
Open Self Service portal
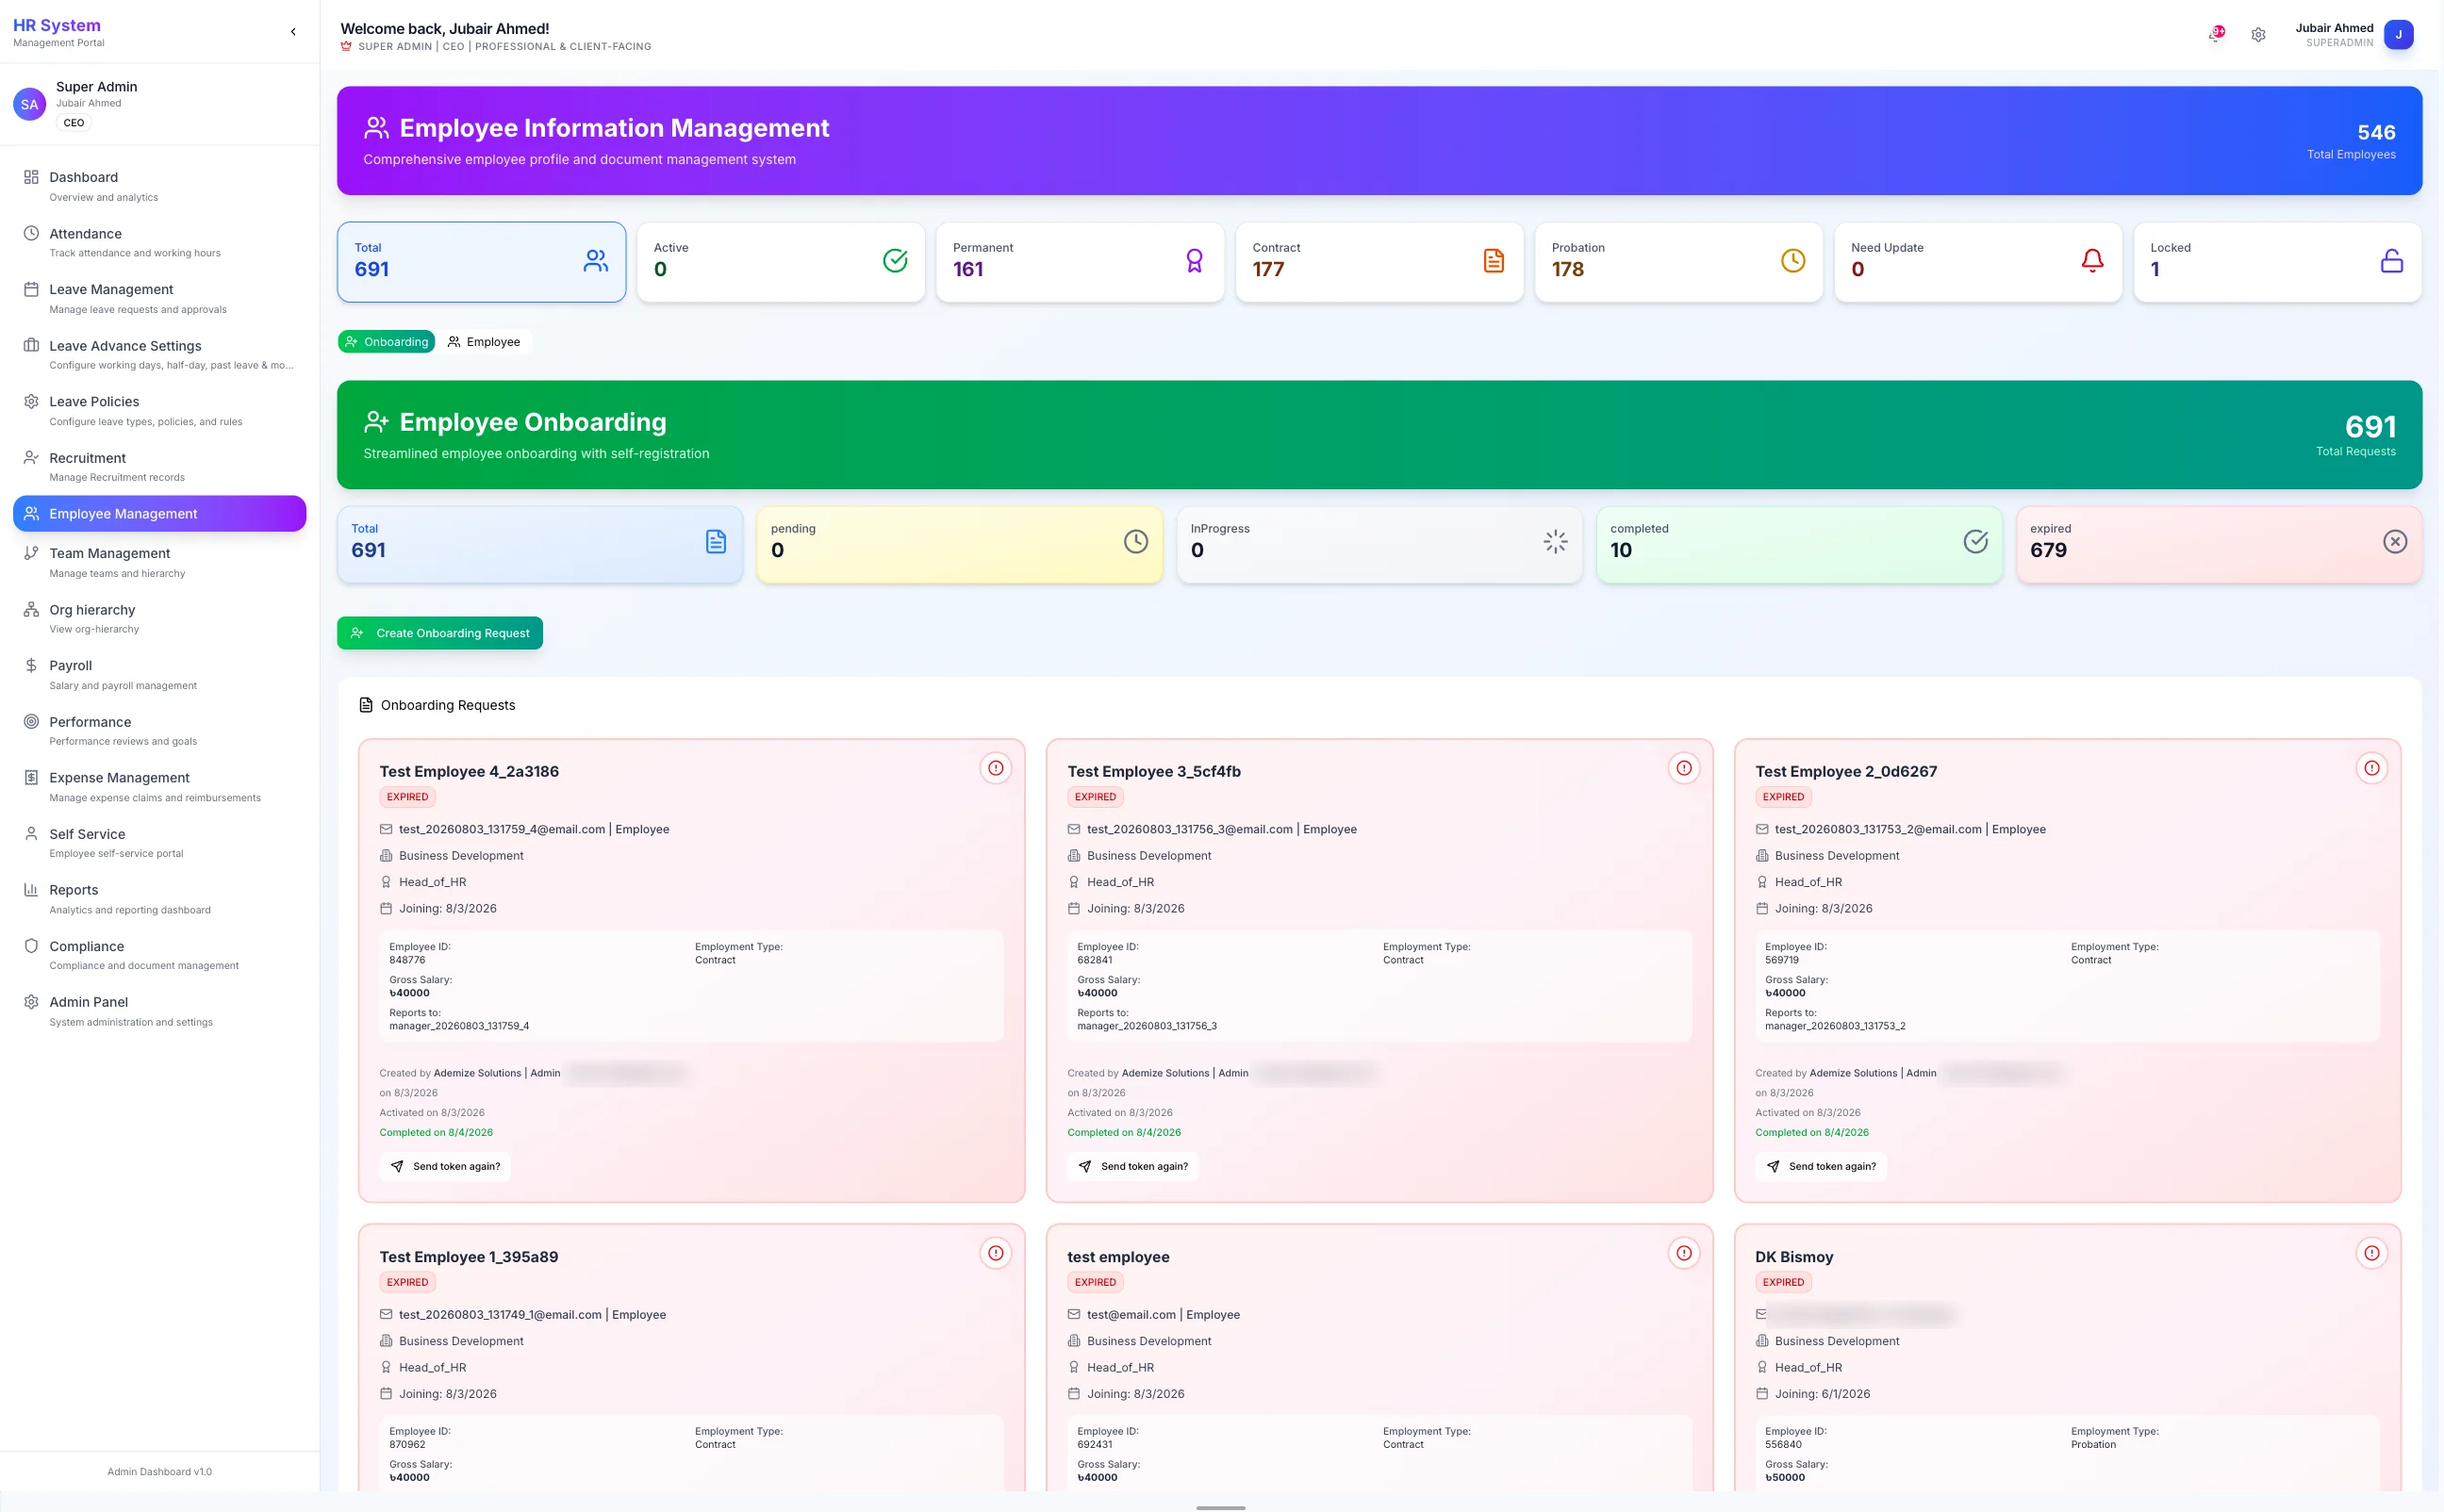160,842
